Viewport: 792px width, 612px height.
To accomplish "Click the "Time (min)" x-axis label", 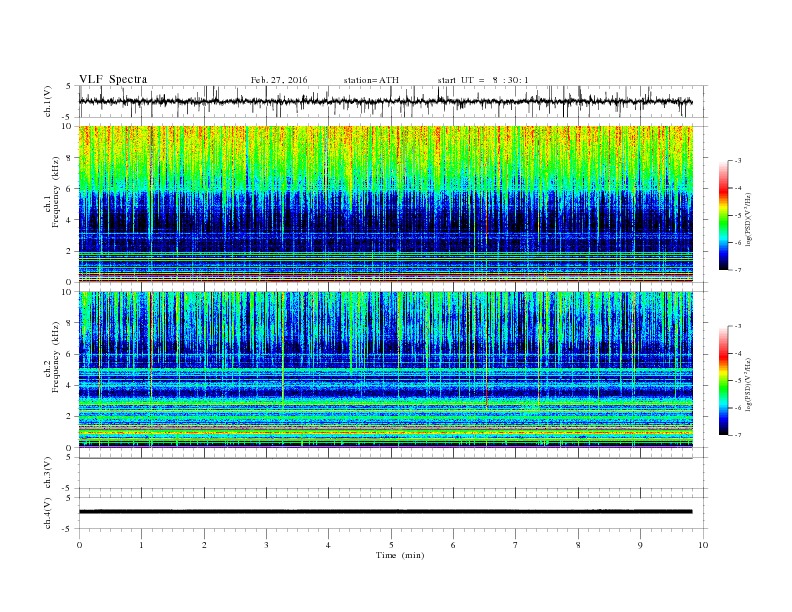I will click(400, 555).
